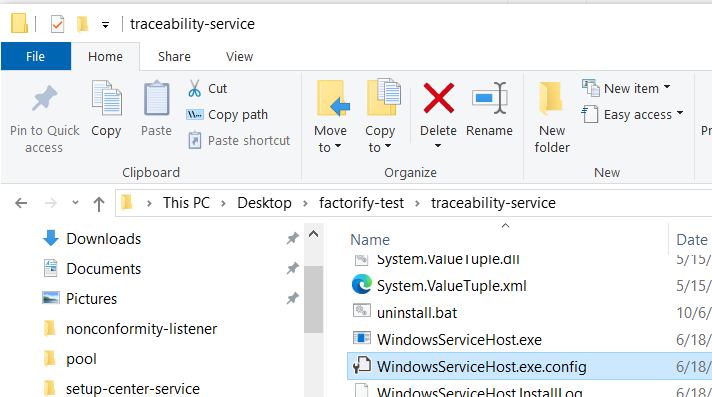
Task: Expand the chevron after This PC in path
Action: coord(223,203)
